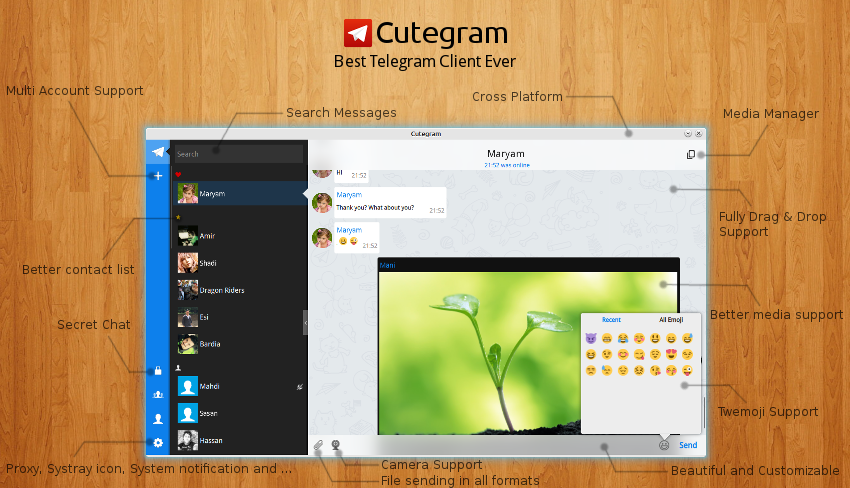Attach a file with paperclip icon
The image size is (850, 488).
[318, 445]
